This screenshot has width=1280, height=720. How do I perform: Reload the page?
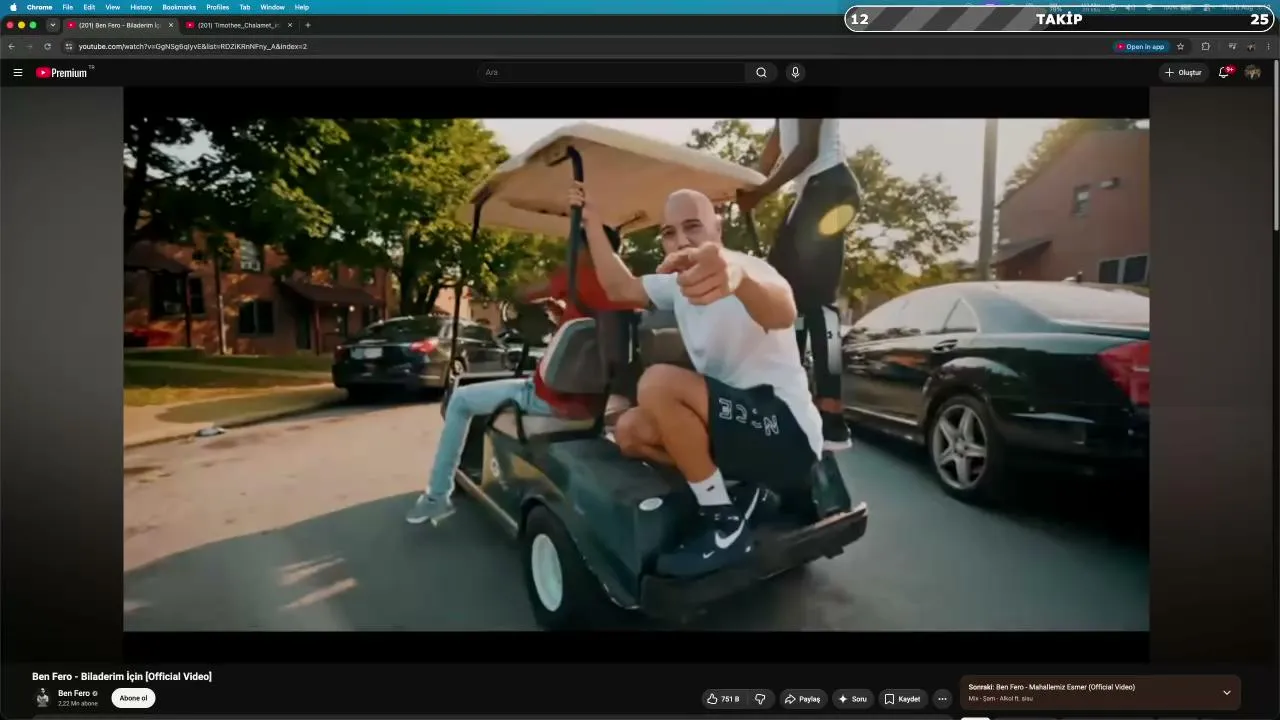(47, 46)
